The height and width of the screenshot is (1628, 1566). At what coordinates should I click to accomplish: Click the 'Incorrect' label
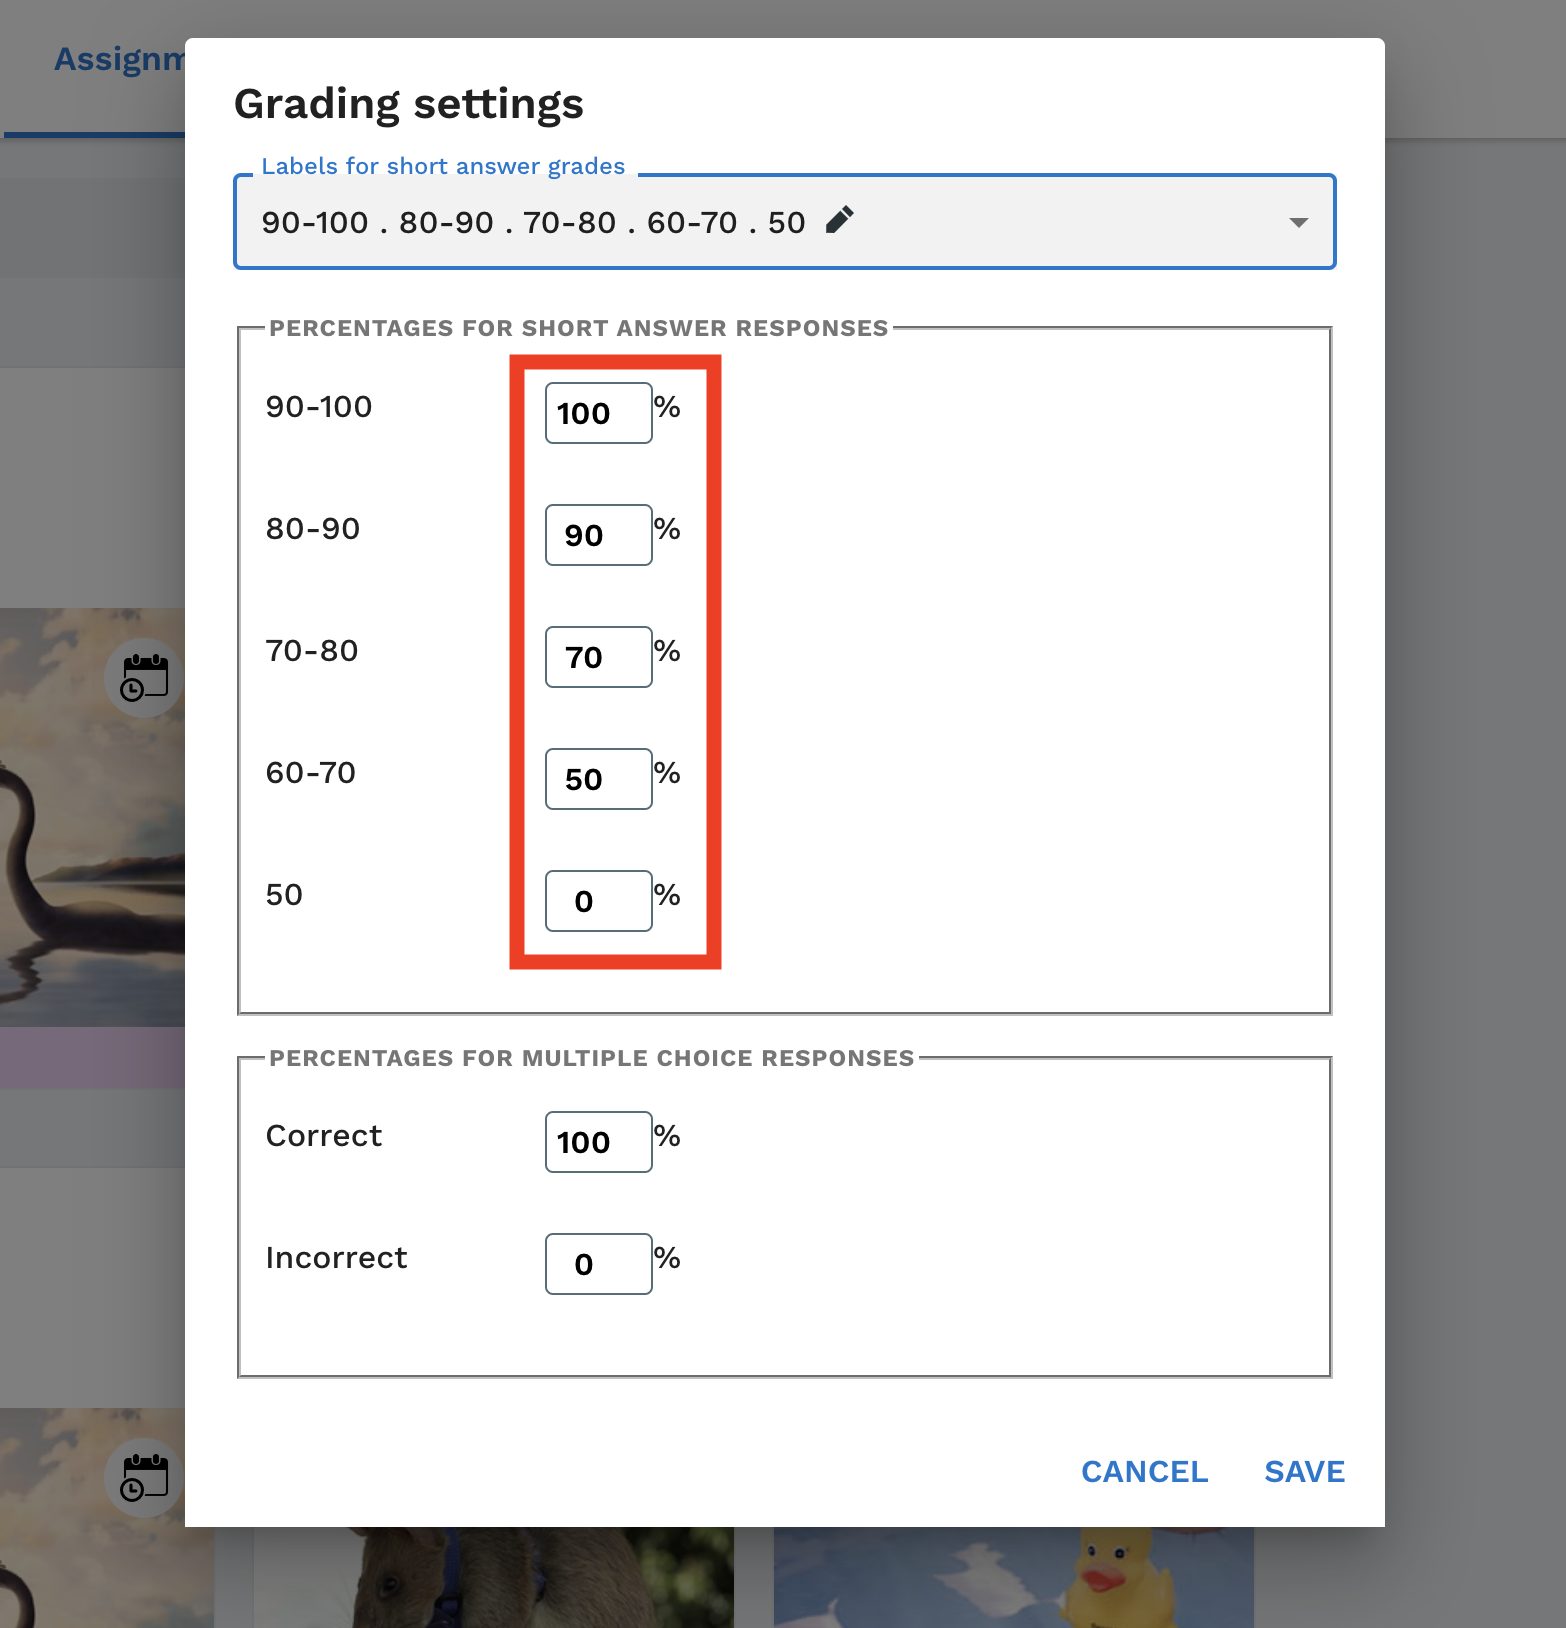(336, 1258)
